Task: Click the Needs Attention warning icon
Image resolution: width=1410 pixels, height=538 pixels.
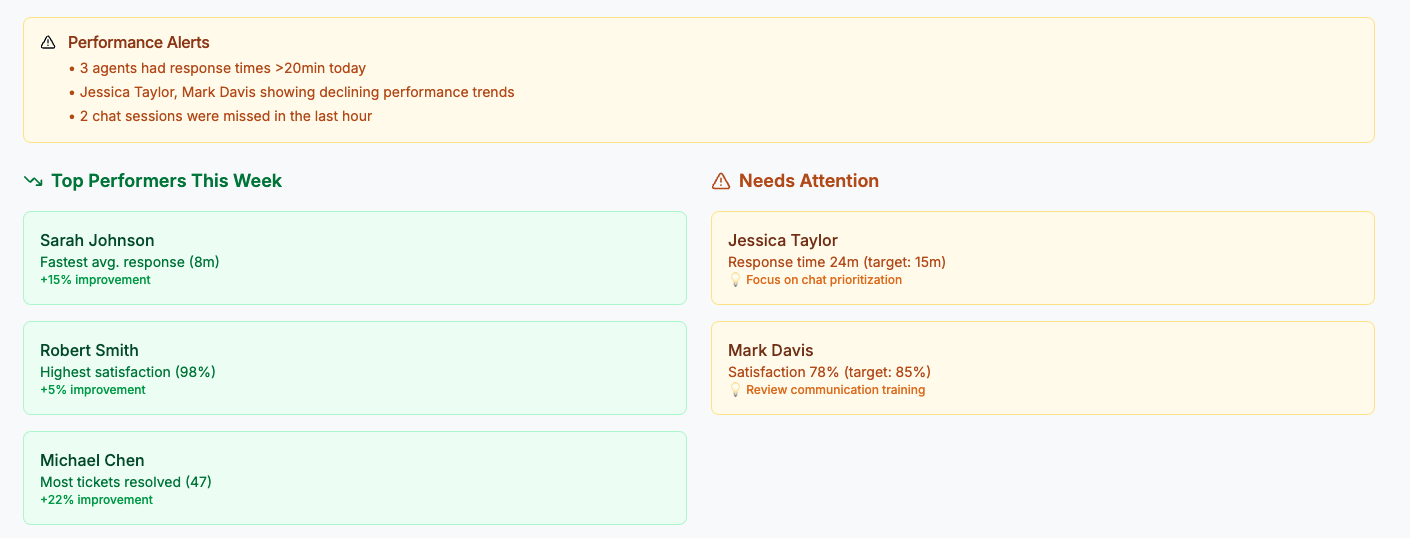Action: click(721, 181)
